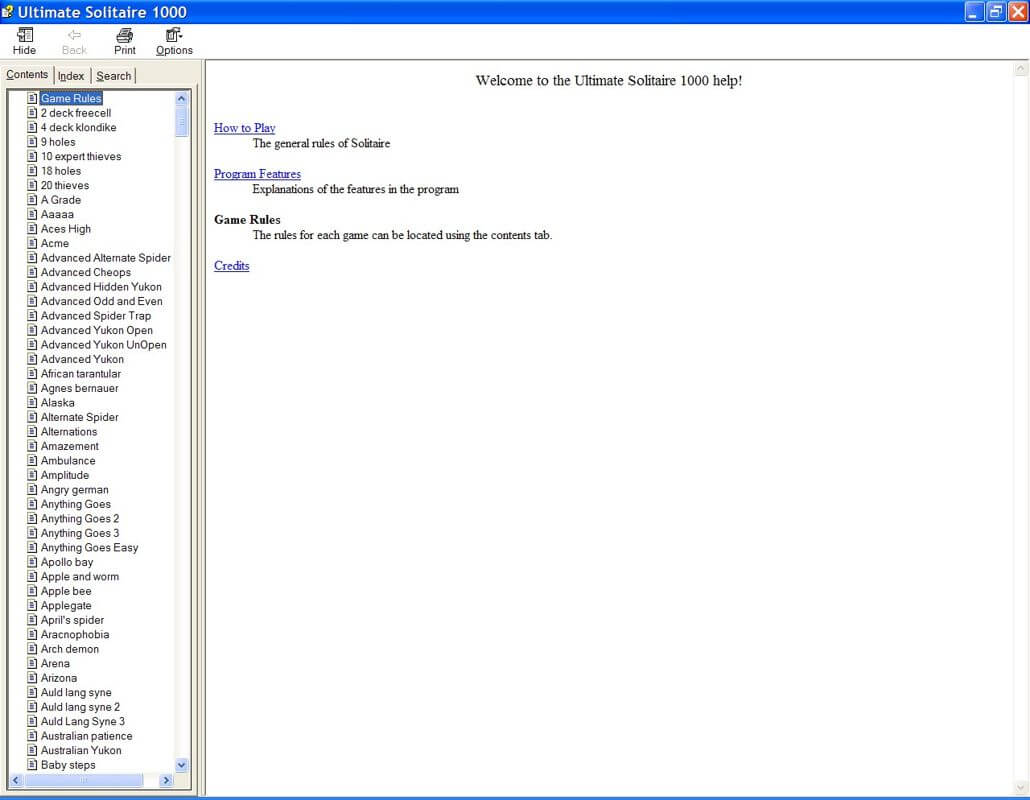The width and height of the screenshot is (1030, 800).
Task: Click the contents list scroll right arrow
Action: tap(166, 780)
